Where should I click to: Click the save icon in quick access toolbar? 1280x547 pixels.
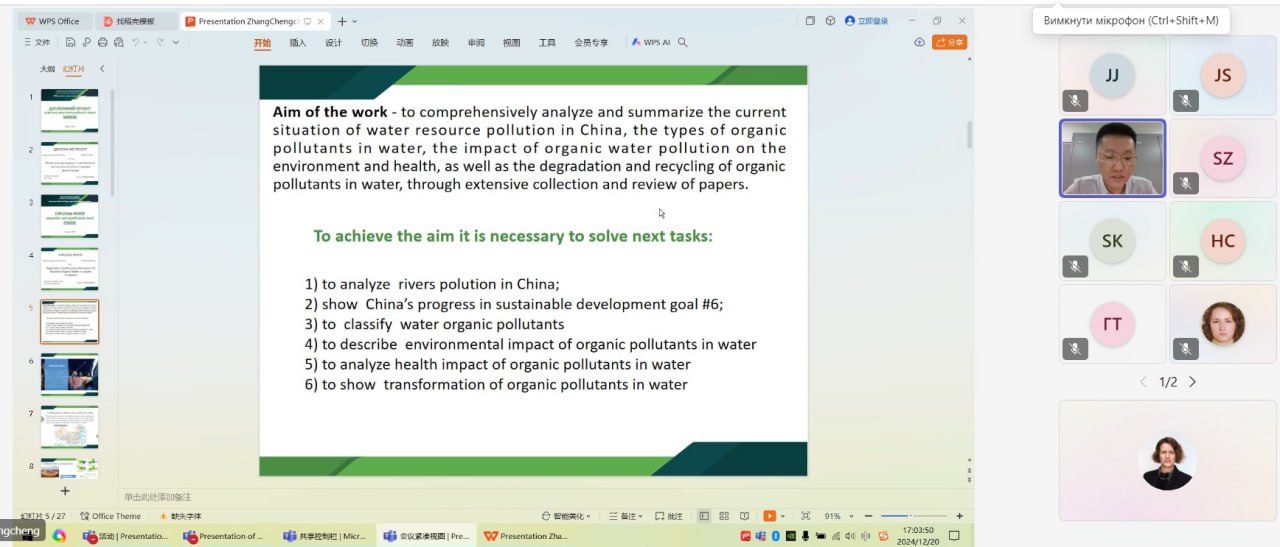click(x=71, y=42)
